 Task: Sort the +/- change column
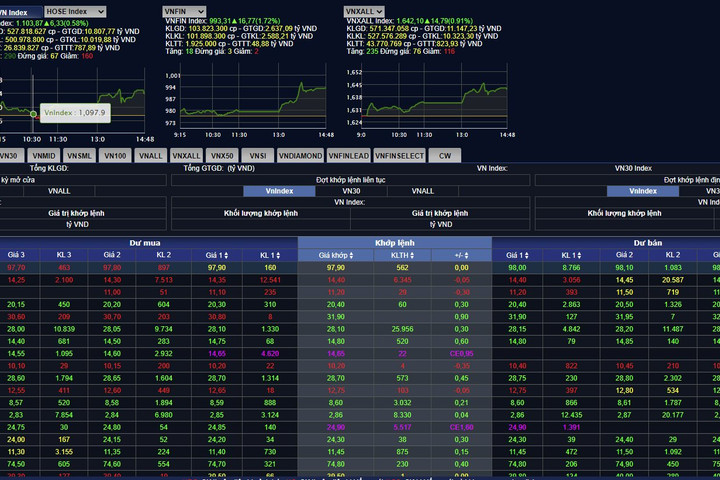[x=467, y=255]
